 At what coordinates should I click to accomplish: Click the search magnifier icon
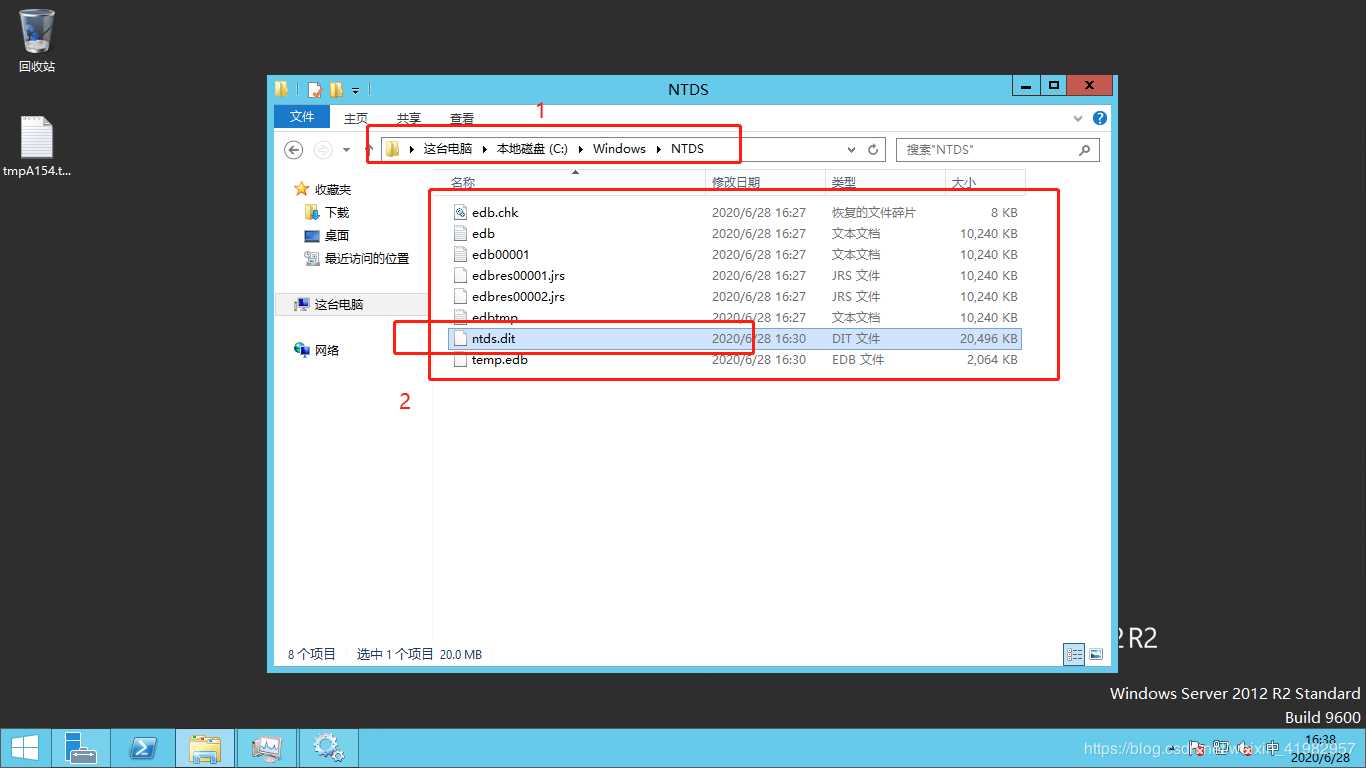pyautogui.click(x=1084, y=150)
